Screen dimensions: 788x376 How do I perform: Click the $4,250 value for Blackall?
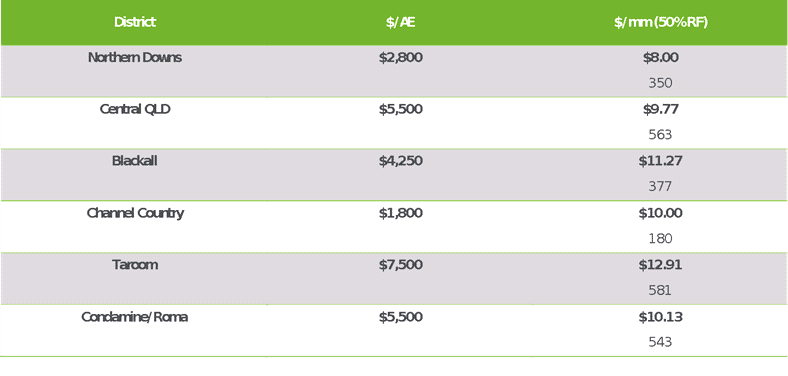coord(401,161)
